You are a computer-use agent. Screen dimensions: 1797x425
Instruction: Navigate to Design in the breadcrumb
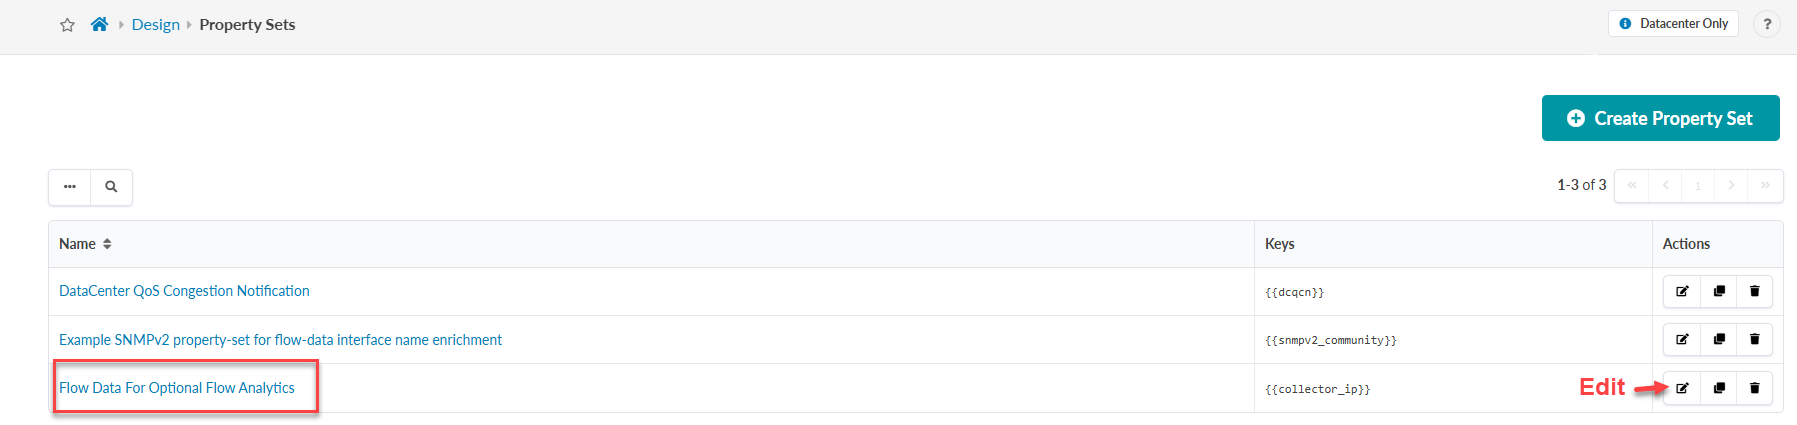[155, 25]
